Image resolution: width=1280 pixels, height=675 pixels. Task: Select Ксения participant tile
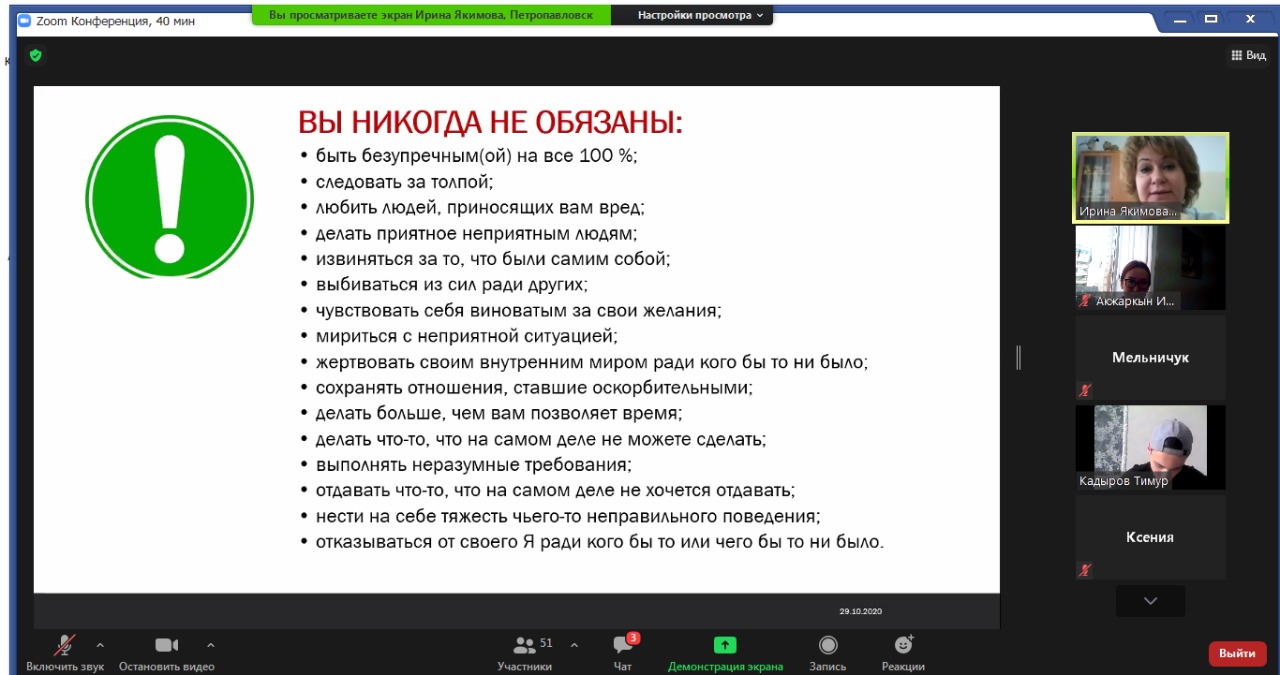(x=1151, y=537)
